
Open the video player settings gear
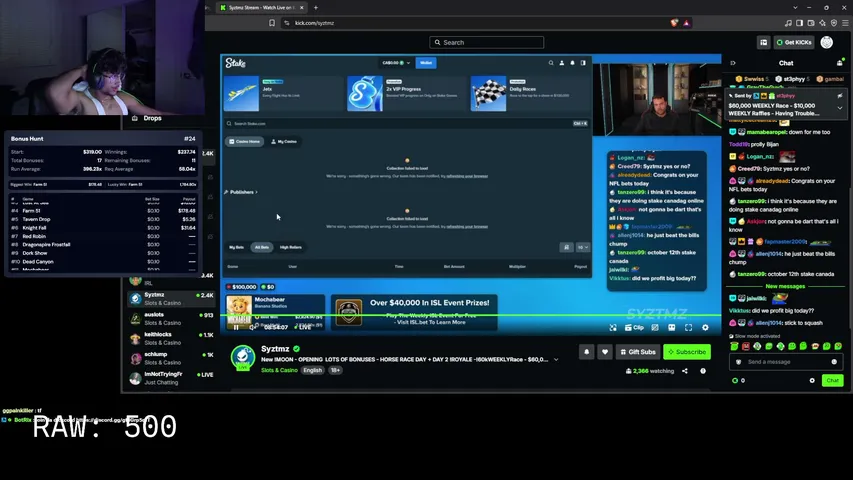(705, 328)
